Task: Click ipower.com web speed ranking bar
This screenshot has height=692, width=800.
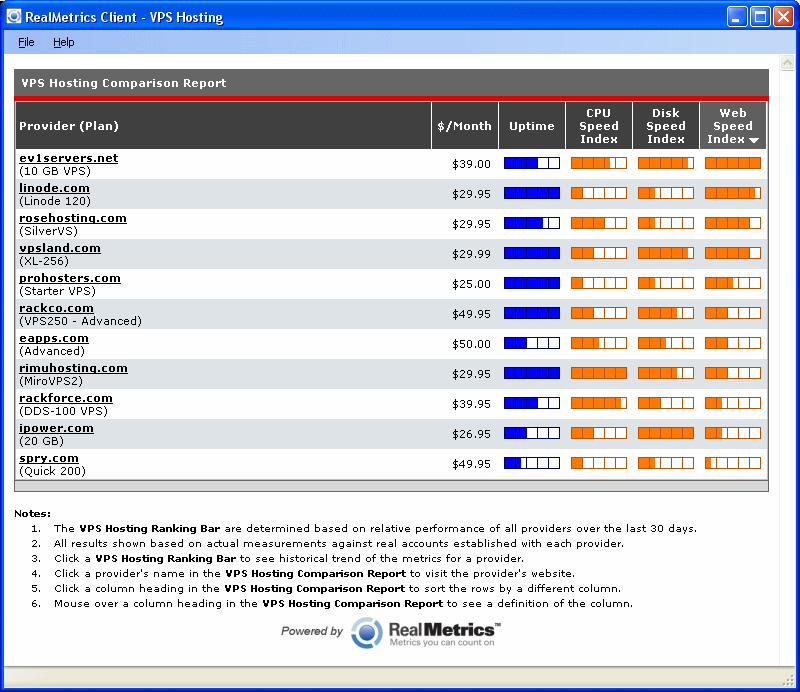Action: [732, 433]
